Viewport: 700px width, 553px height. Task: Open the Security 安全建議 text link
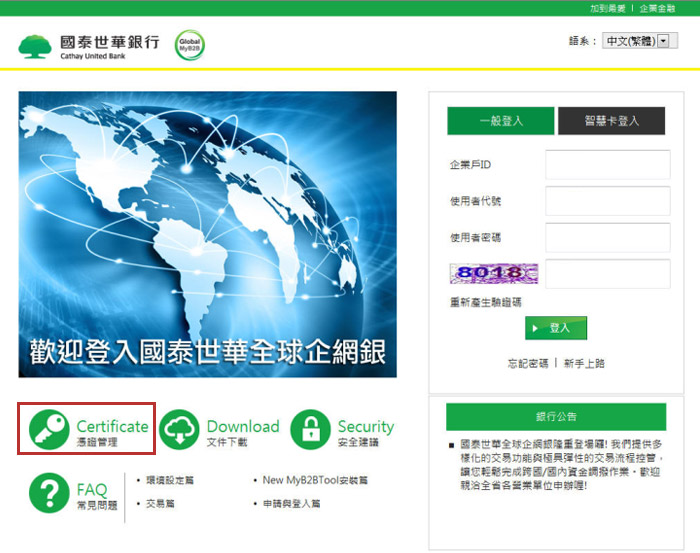(366, 432)
